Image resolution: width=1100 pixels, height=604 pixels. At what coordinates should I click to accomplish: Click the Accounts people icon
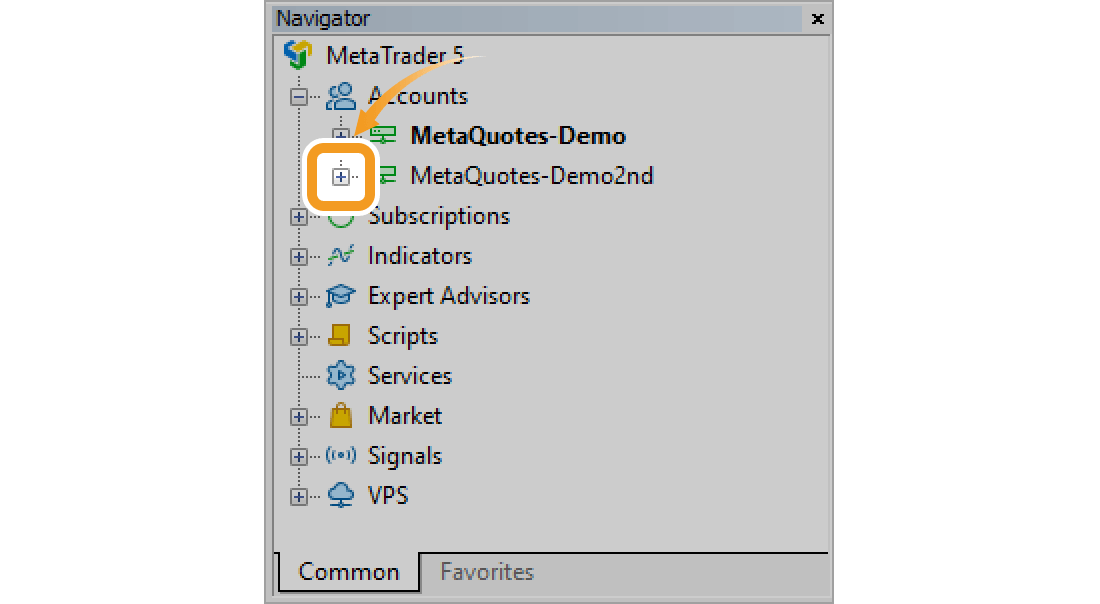click(341, 96)
